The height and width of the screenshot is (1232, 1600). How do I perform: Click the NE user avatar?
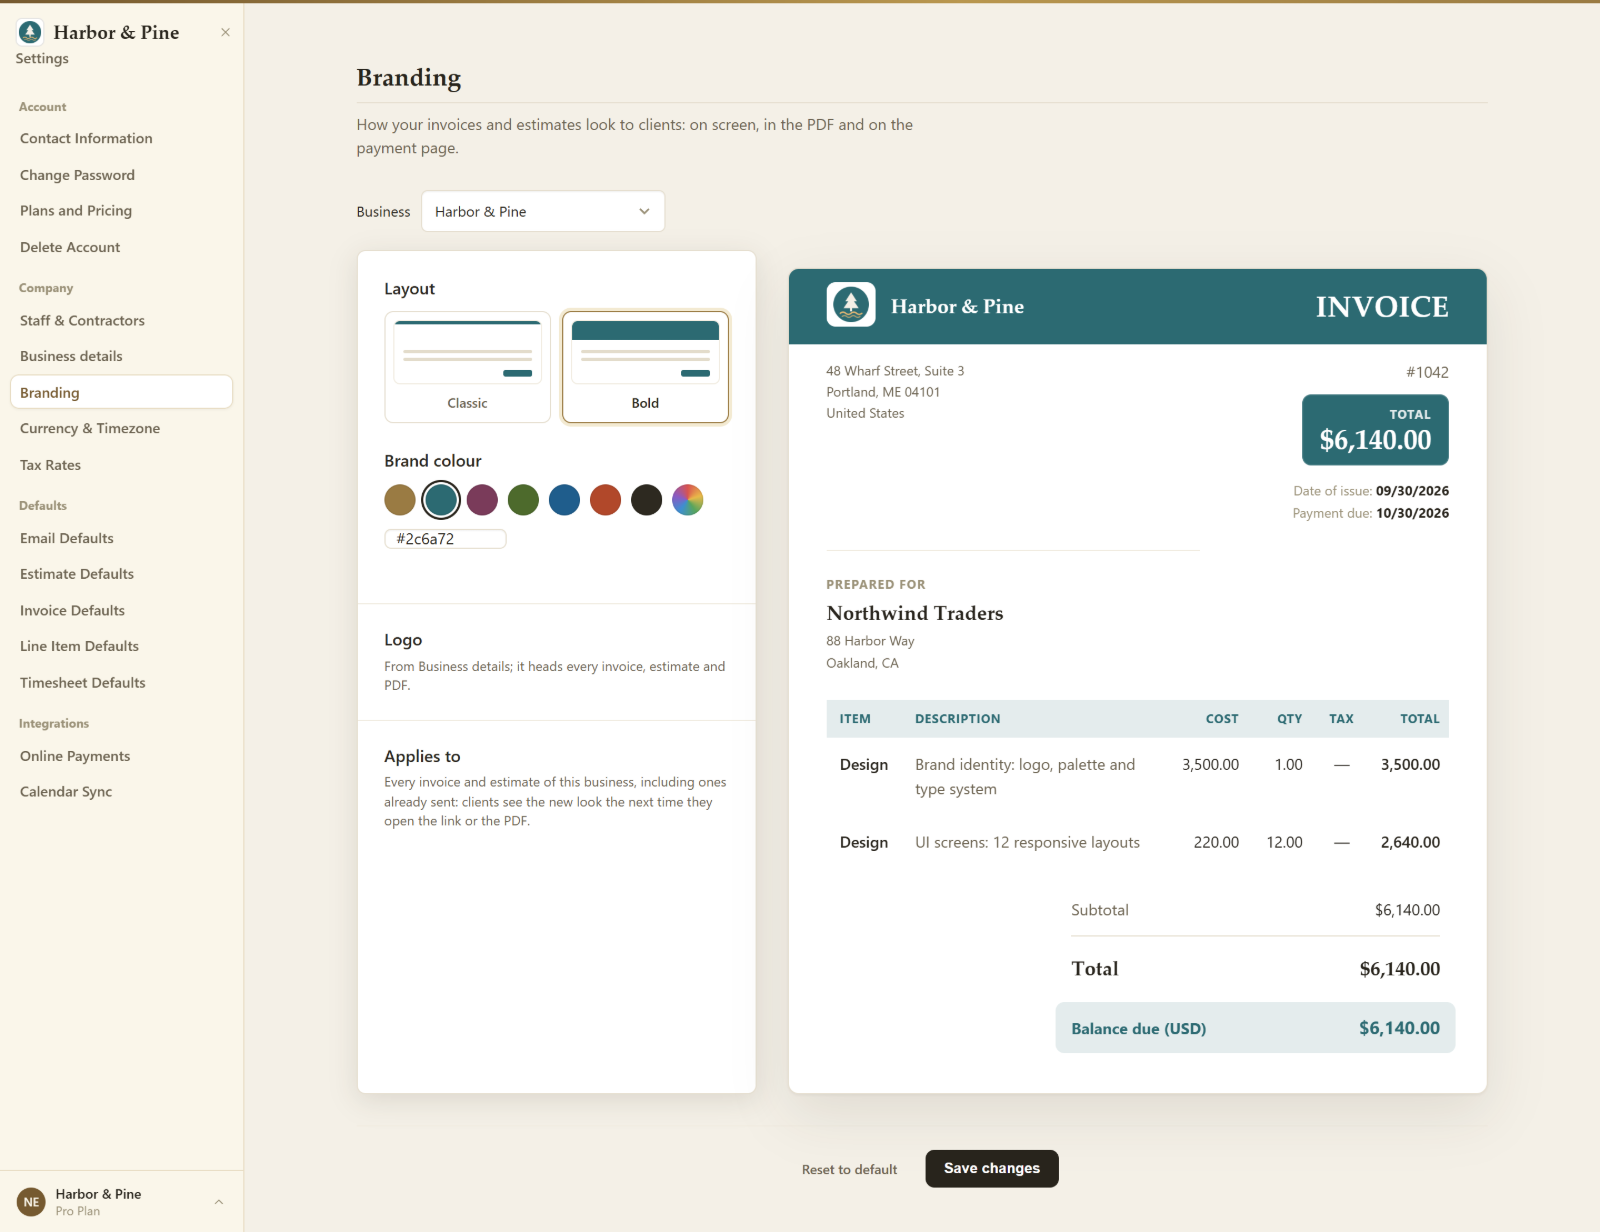32,1202
